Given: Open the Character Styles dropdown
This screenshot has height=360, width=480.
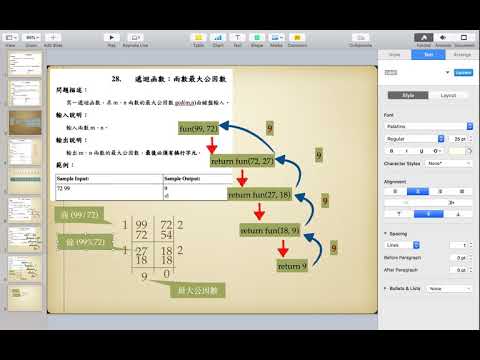Looking at the screenshot, I should pos(449,164).
